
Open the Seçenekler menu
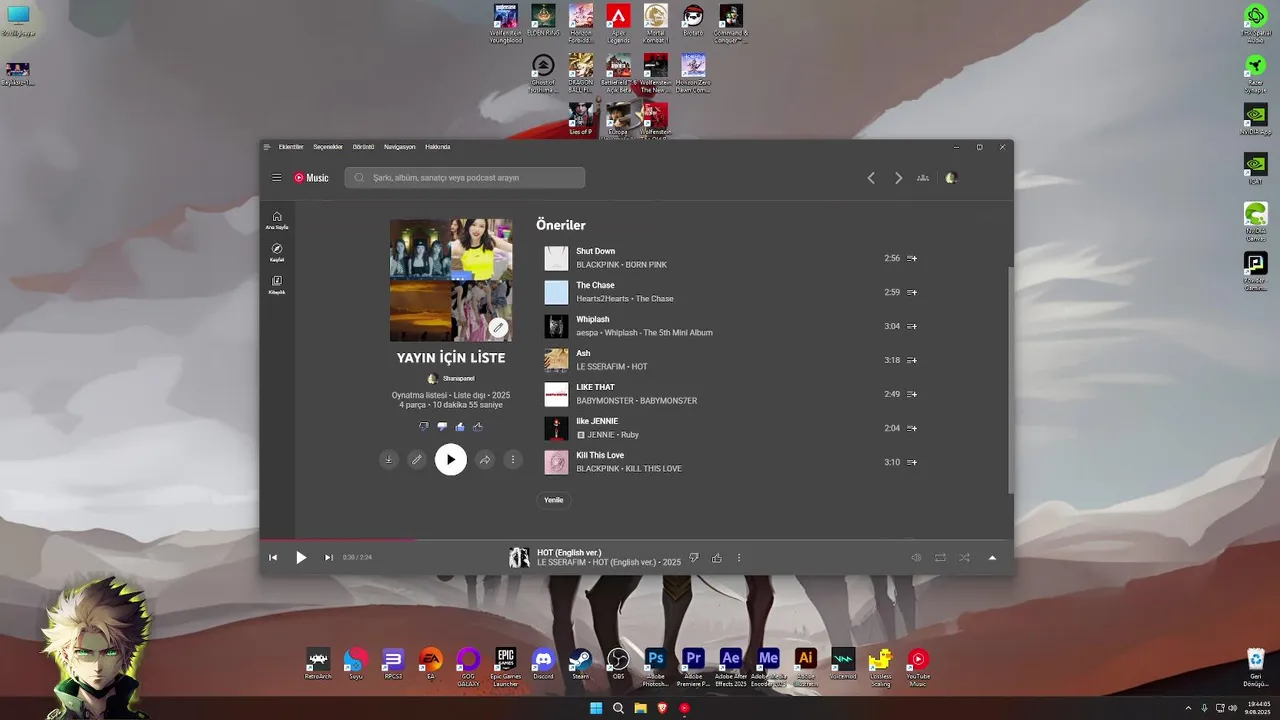coord(328,147)
